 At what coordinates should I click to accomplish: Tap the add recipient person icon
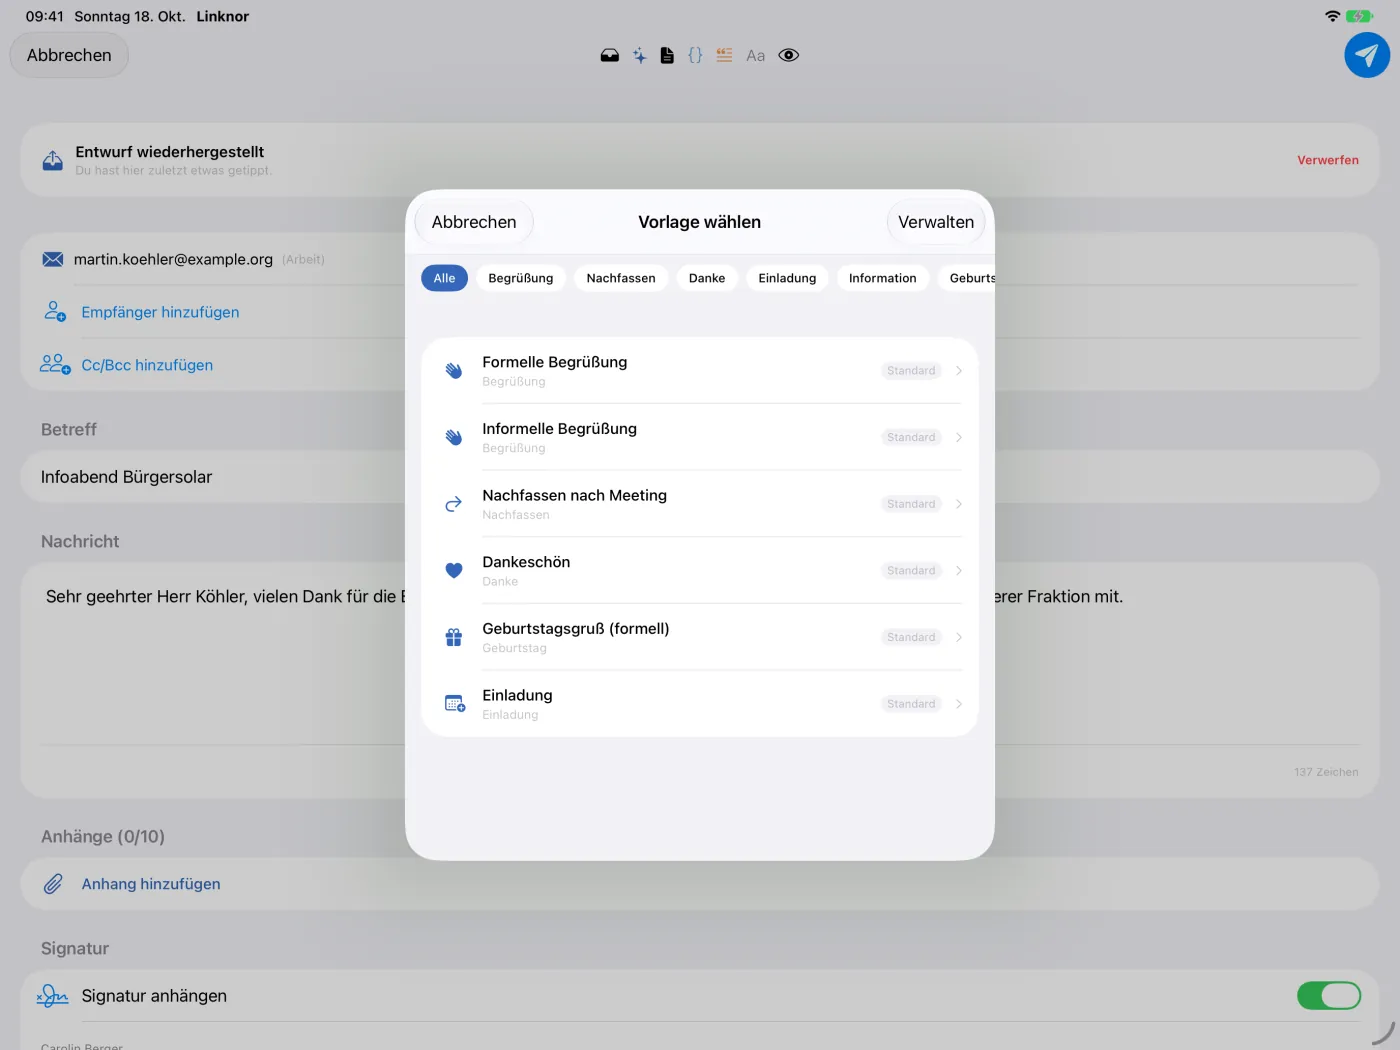pyautogui.click(x=55, y=312)
